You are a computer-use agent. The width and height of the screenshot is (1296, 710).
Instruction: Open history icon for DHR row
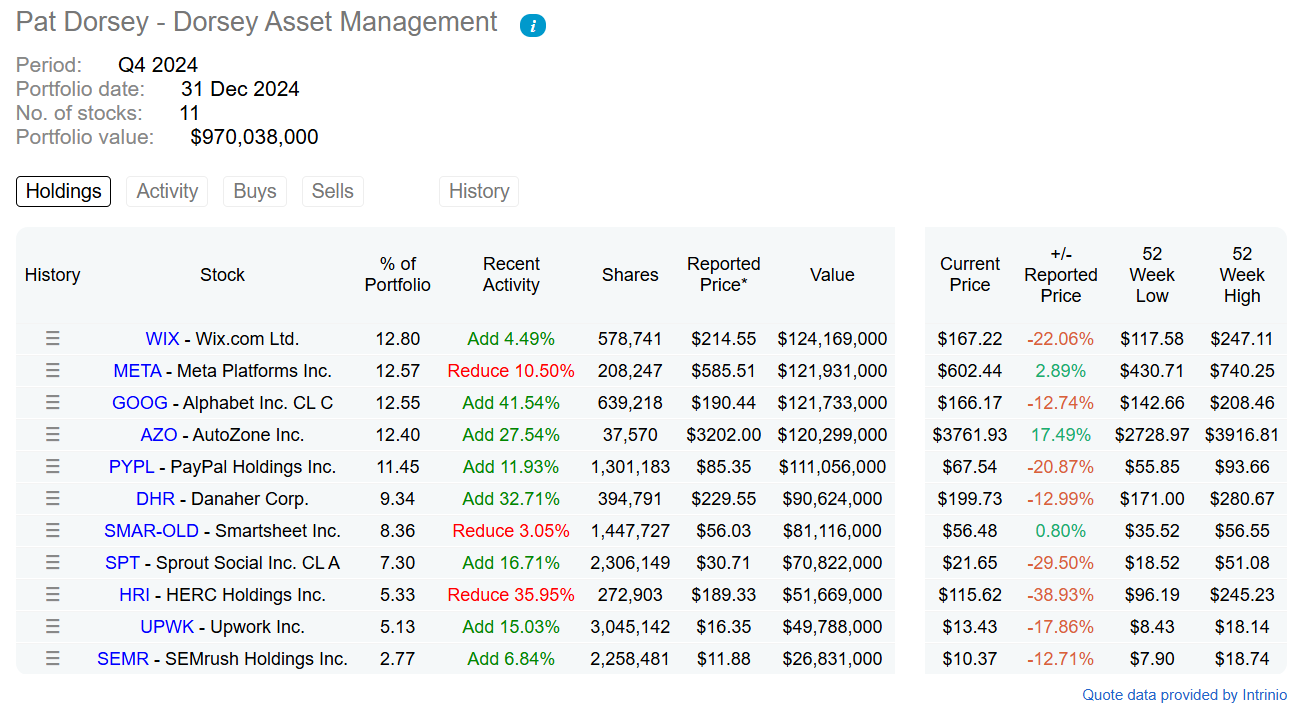[53, 499]
